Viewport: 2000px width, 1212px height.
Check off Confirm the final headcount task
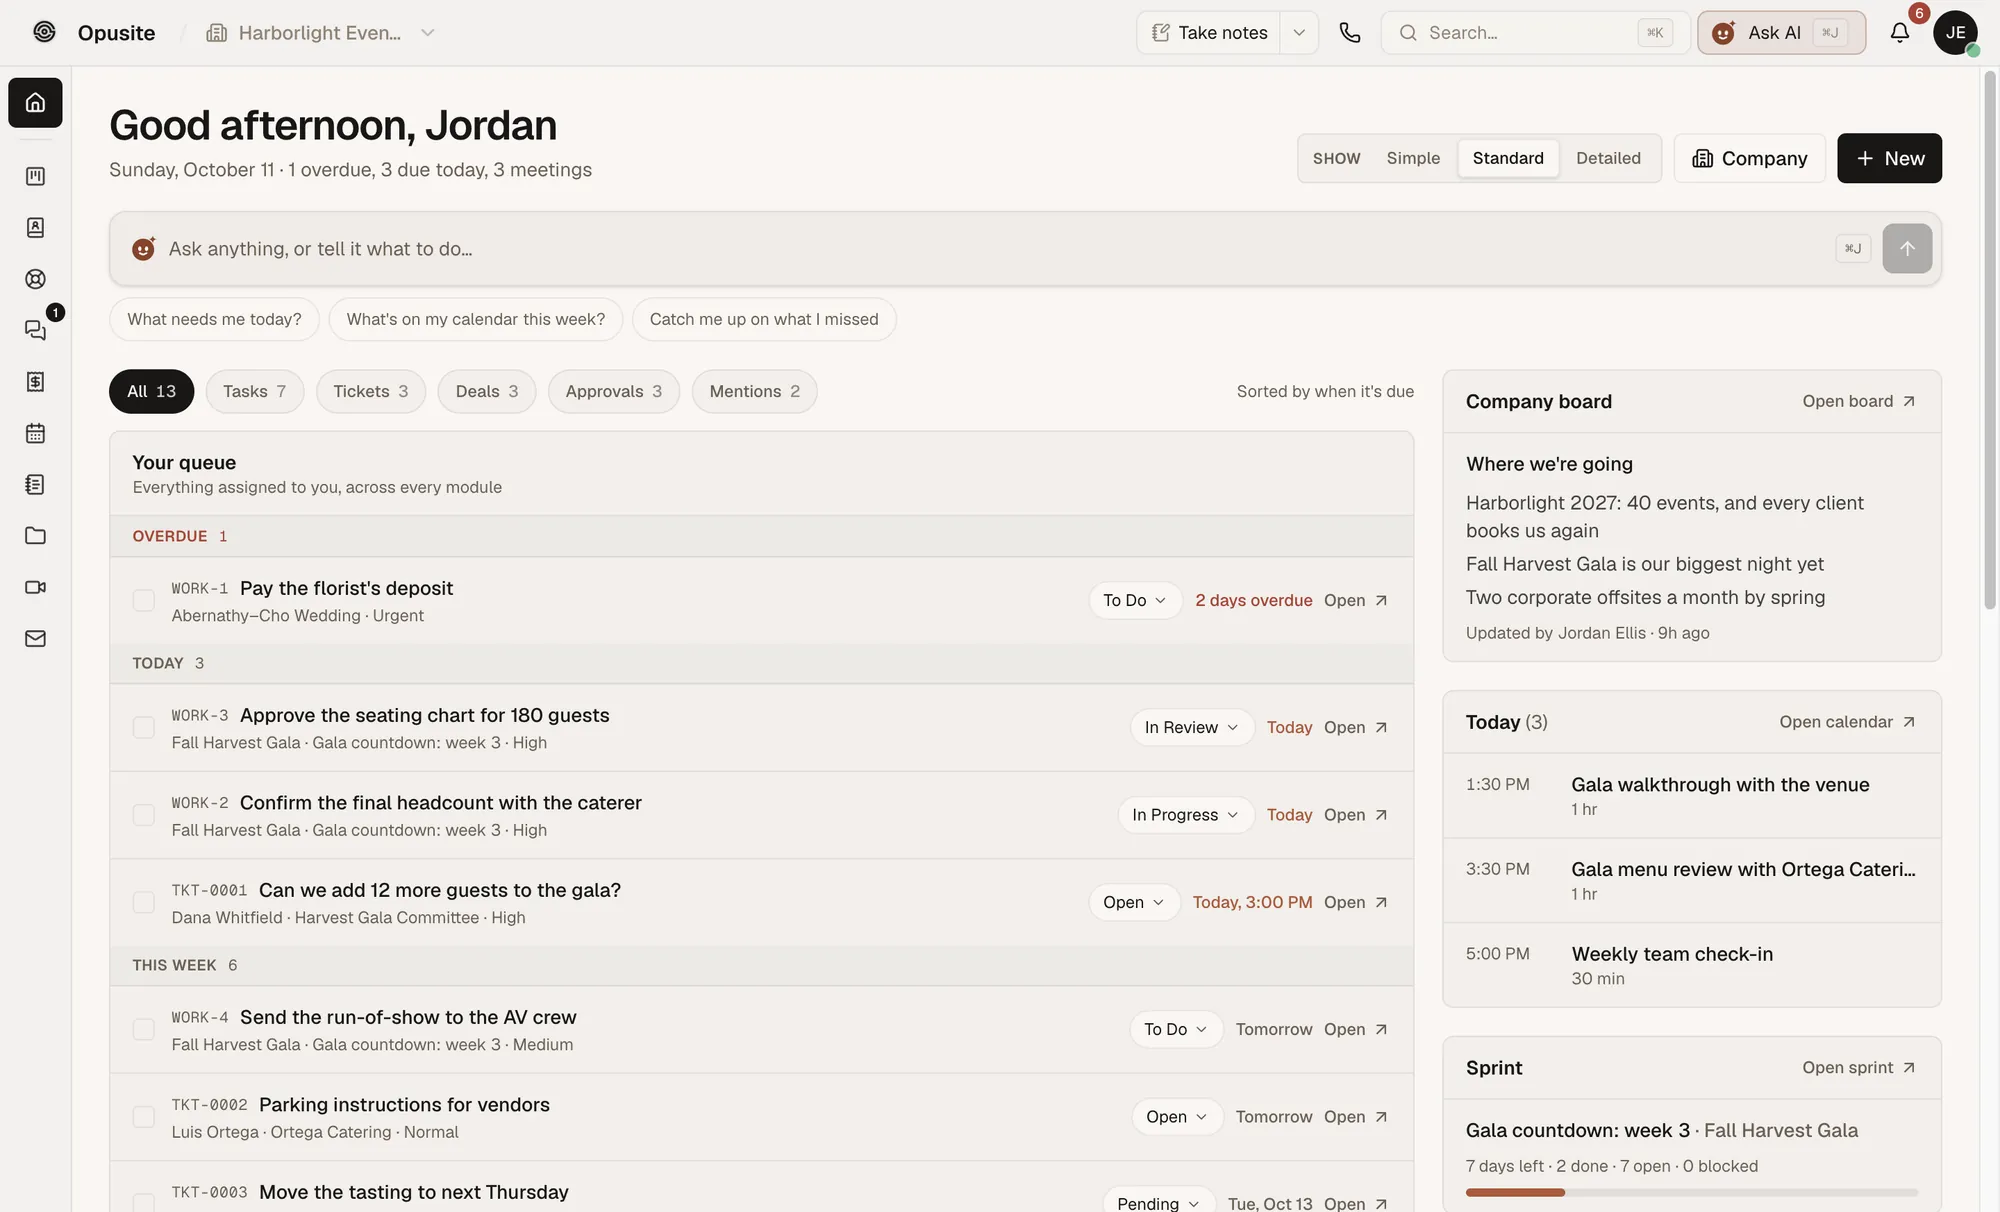(144, 815)
